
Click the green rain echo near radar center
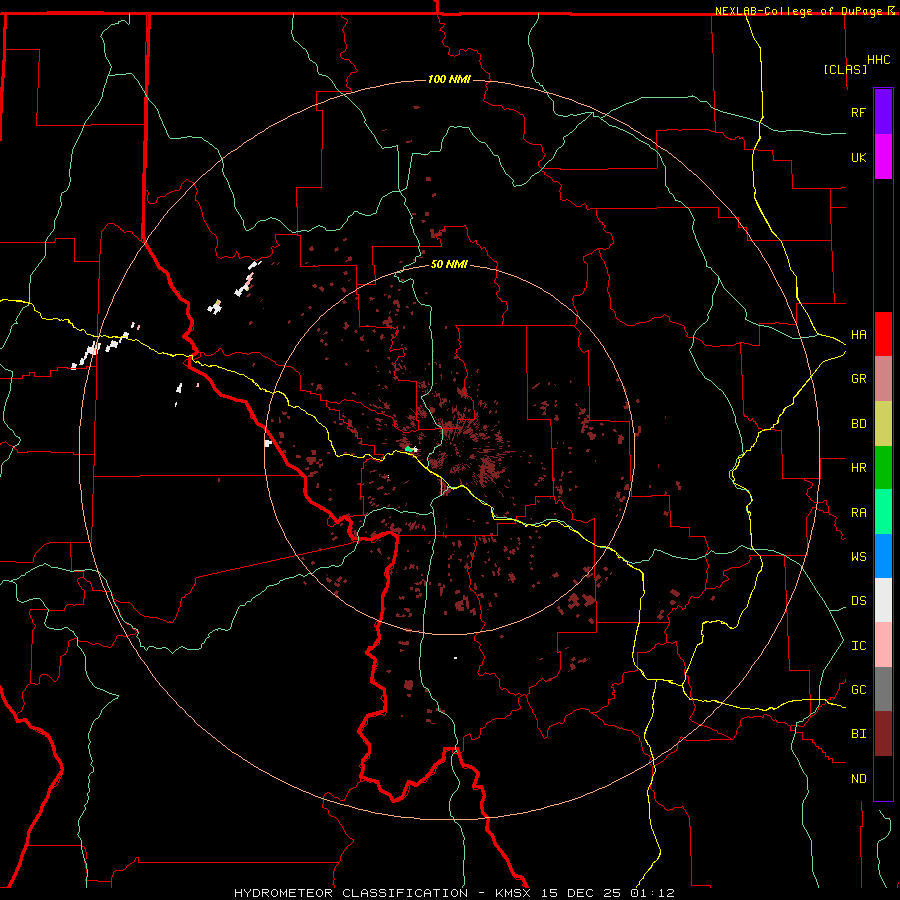pyautogui.click(x=408, y=449)
